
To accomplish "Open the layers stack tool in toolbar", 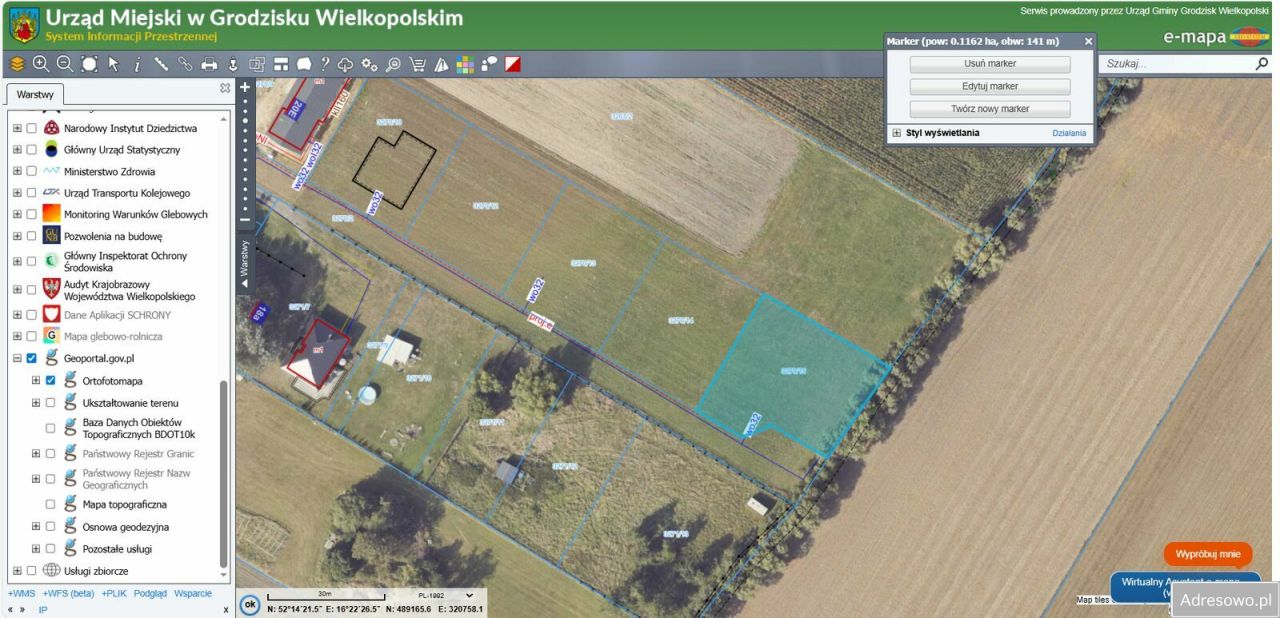I will [17, 64].
